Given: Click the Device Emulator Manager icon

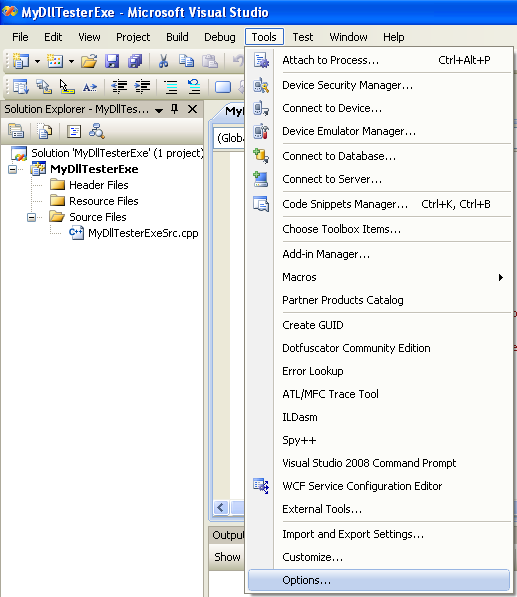Looking at the screenshot, I should [x=261, y=131].
